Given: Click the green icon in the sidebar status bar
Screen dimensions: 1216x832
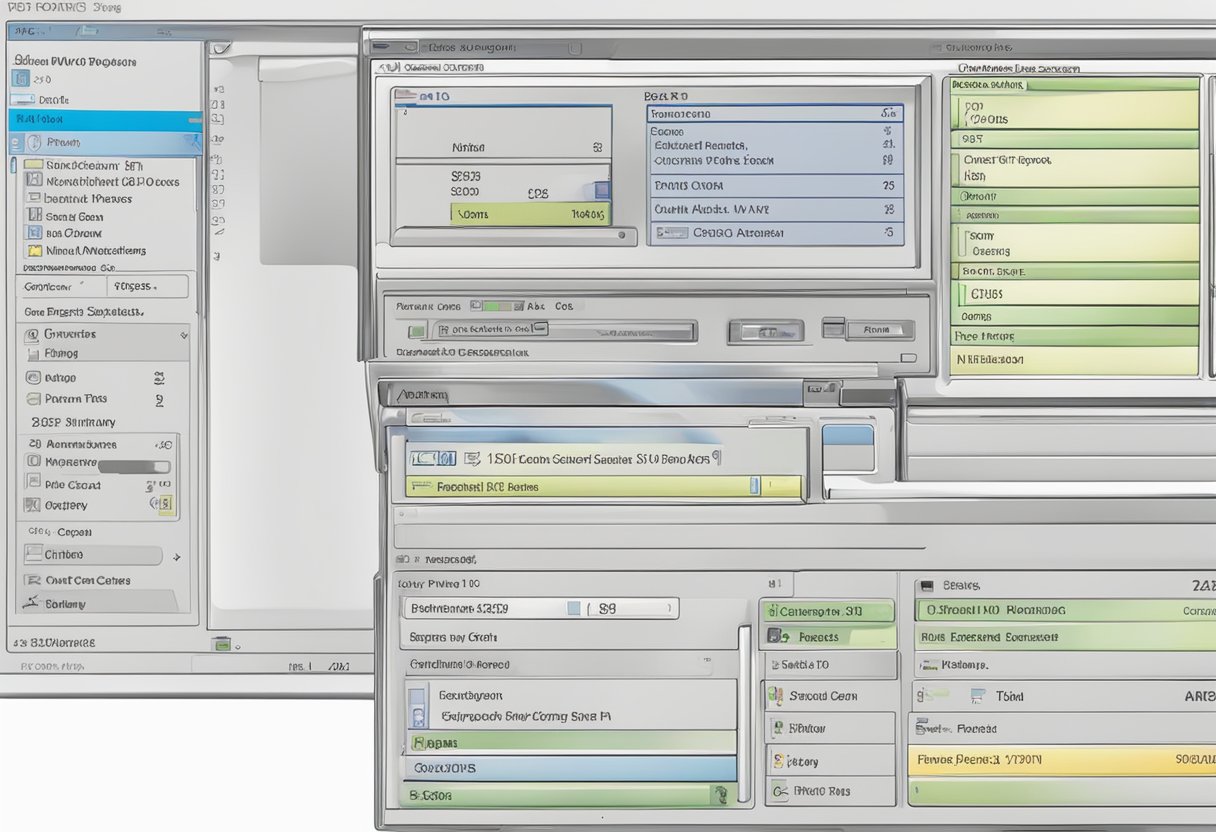Looking at the screenshot, I should (x=221, y=644).
